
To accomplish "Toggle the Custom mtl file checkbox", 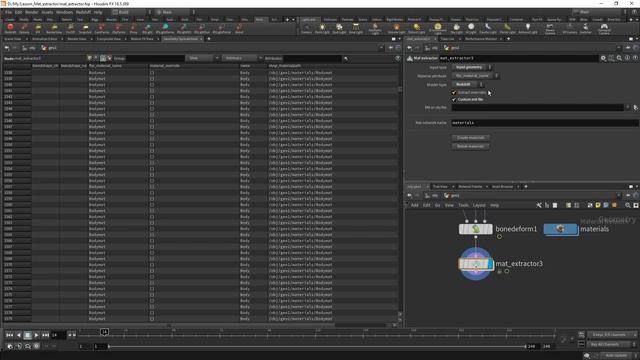I will [453, 100].
